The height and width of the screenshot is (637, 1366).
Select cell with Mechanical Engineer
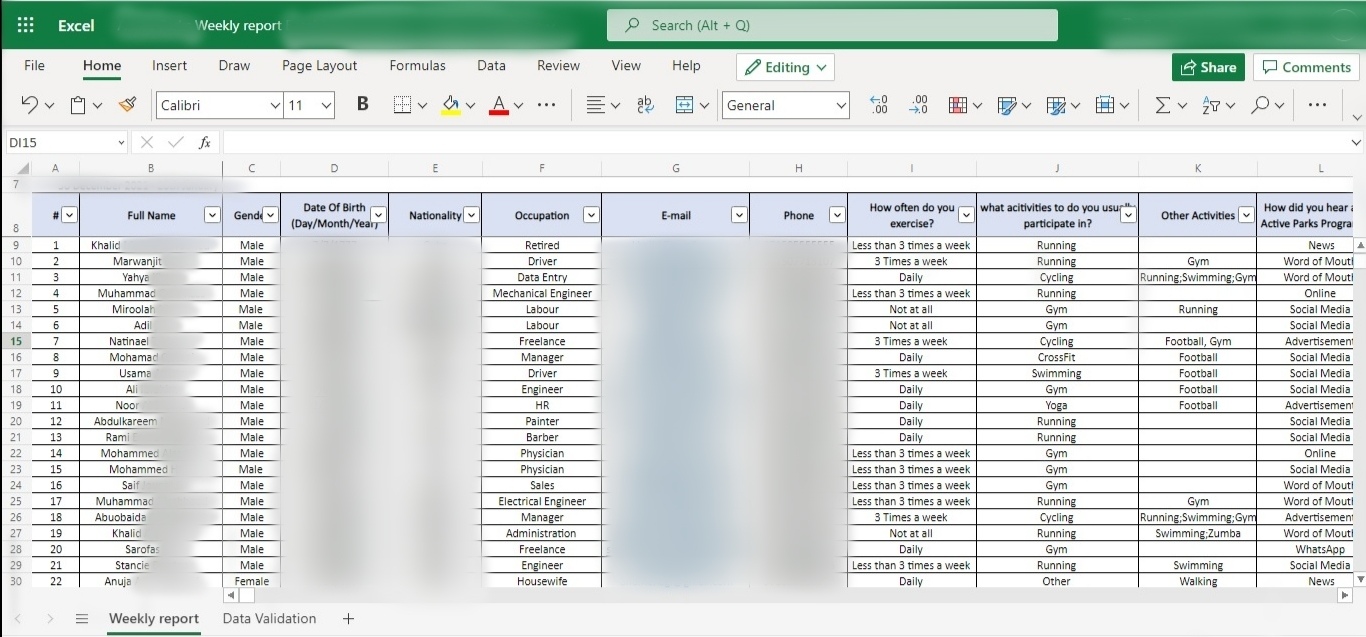point(541,293)
